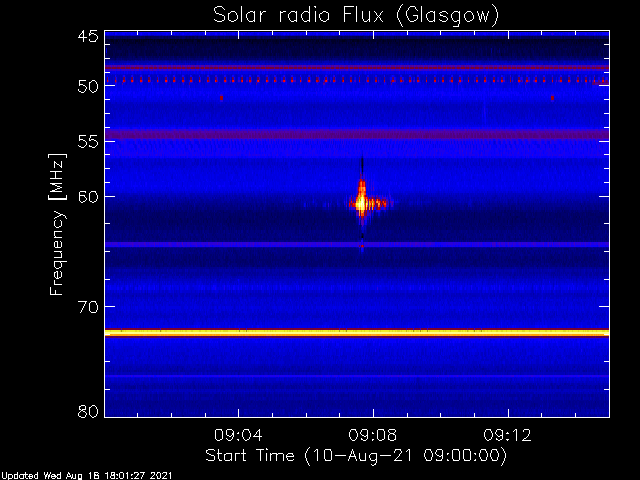Image resolution: width=640 pixels, height=480 pixels.
Task: Select the 09:08 time tick label
Action: (x=373, y=435)
